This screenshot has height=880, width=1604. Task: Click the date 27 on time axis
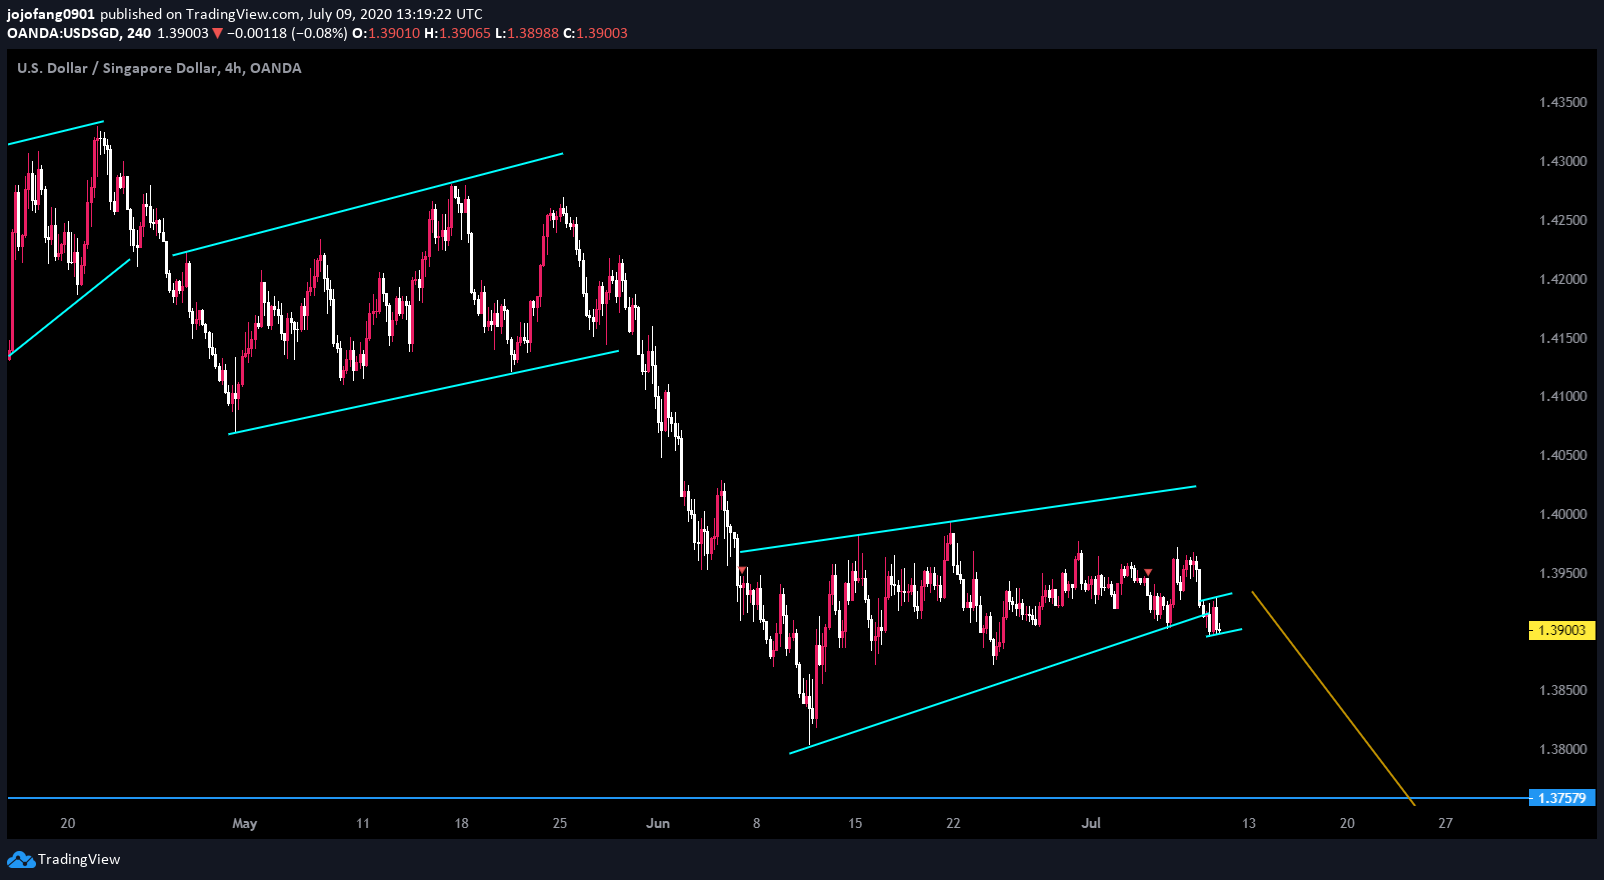[x=1445, y=823]
